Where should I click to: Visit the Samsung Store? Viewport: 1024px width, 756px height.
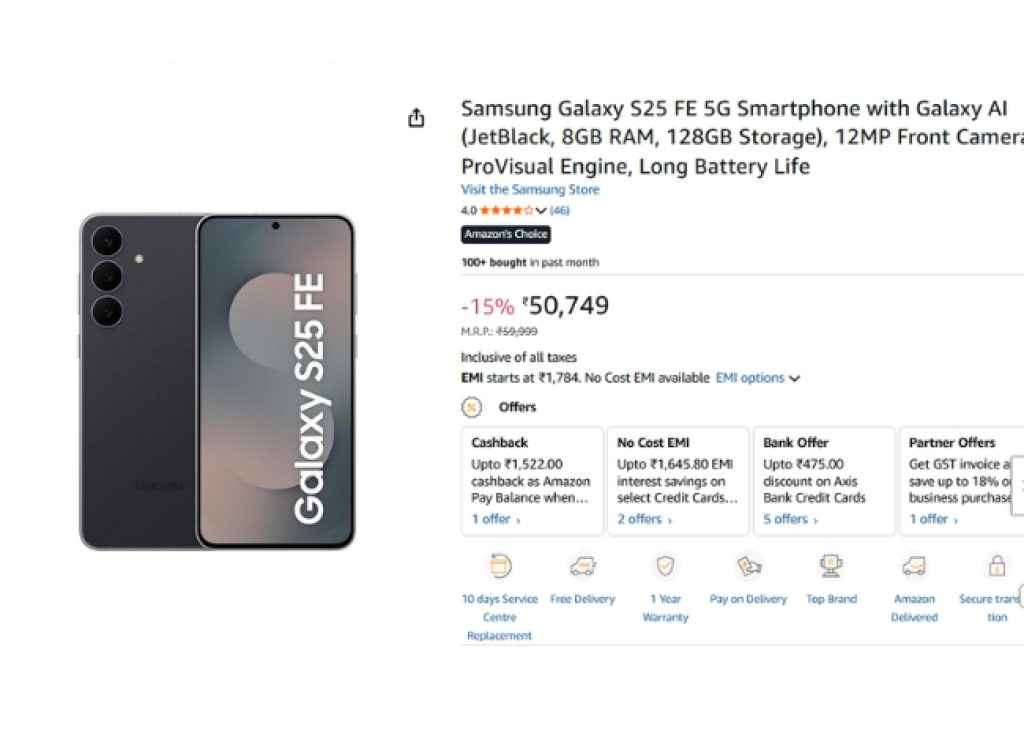point(531,189)
